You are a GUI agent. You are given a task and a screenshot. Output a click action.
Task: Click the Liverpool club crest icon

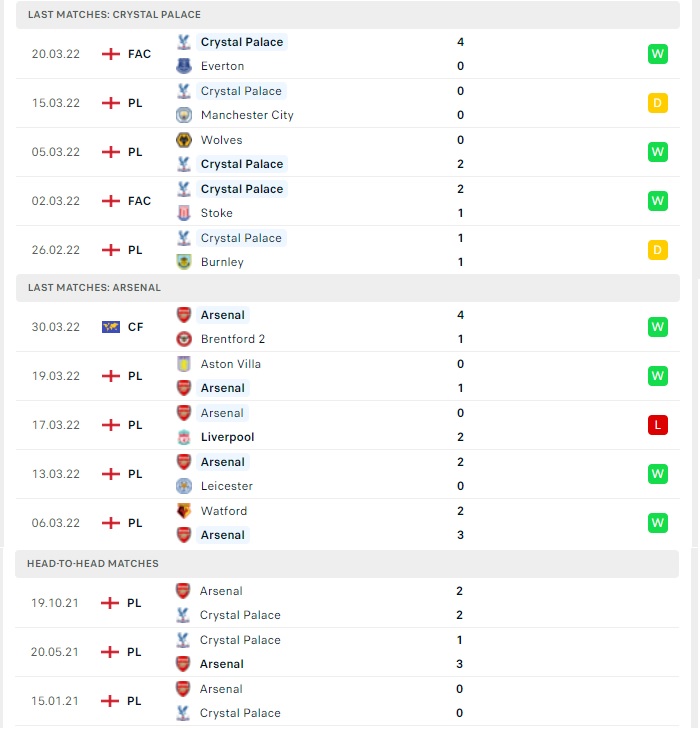pyautogui.click(x=184, y=437)
